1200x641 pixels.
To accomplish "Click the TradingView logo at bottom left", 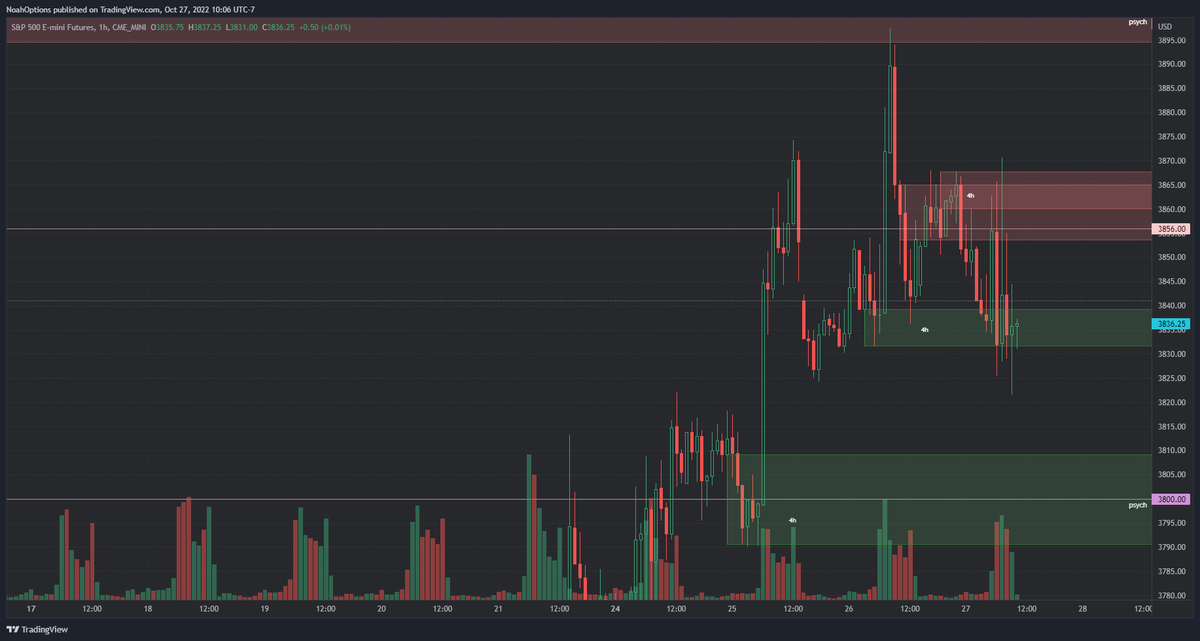I will tap(37, 630).
